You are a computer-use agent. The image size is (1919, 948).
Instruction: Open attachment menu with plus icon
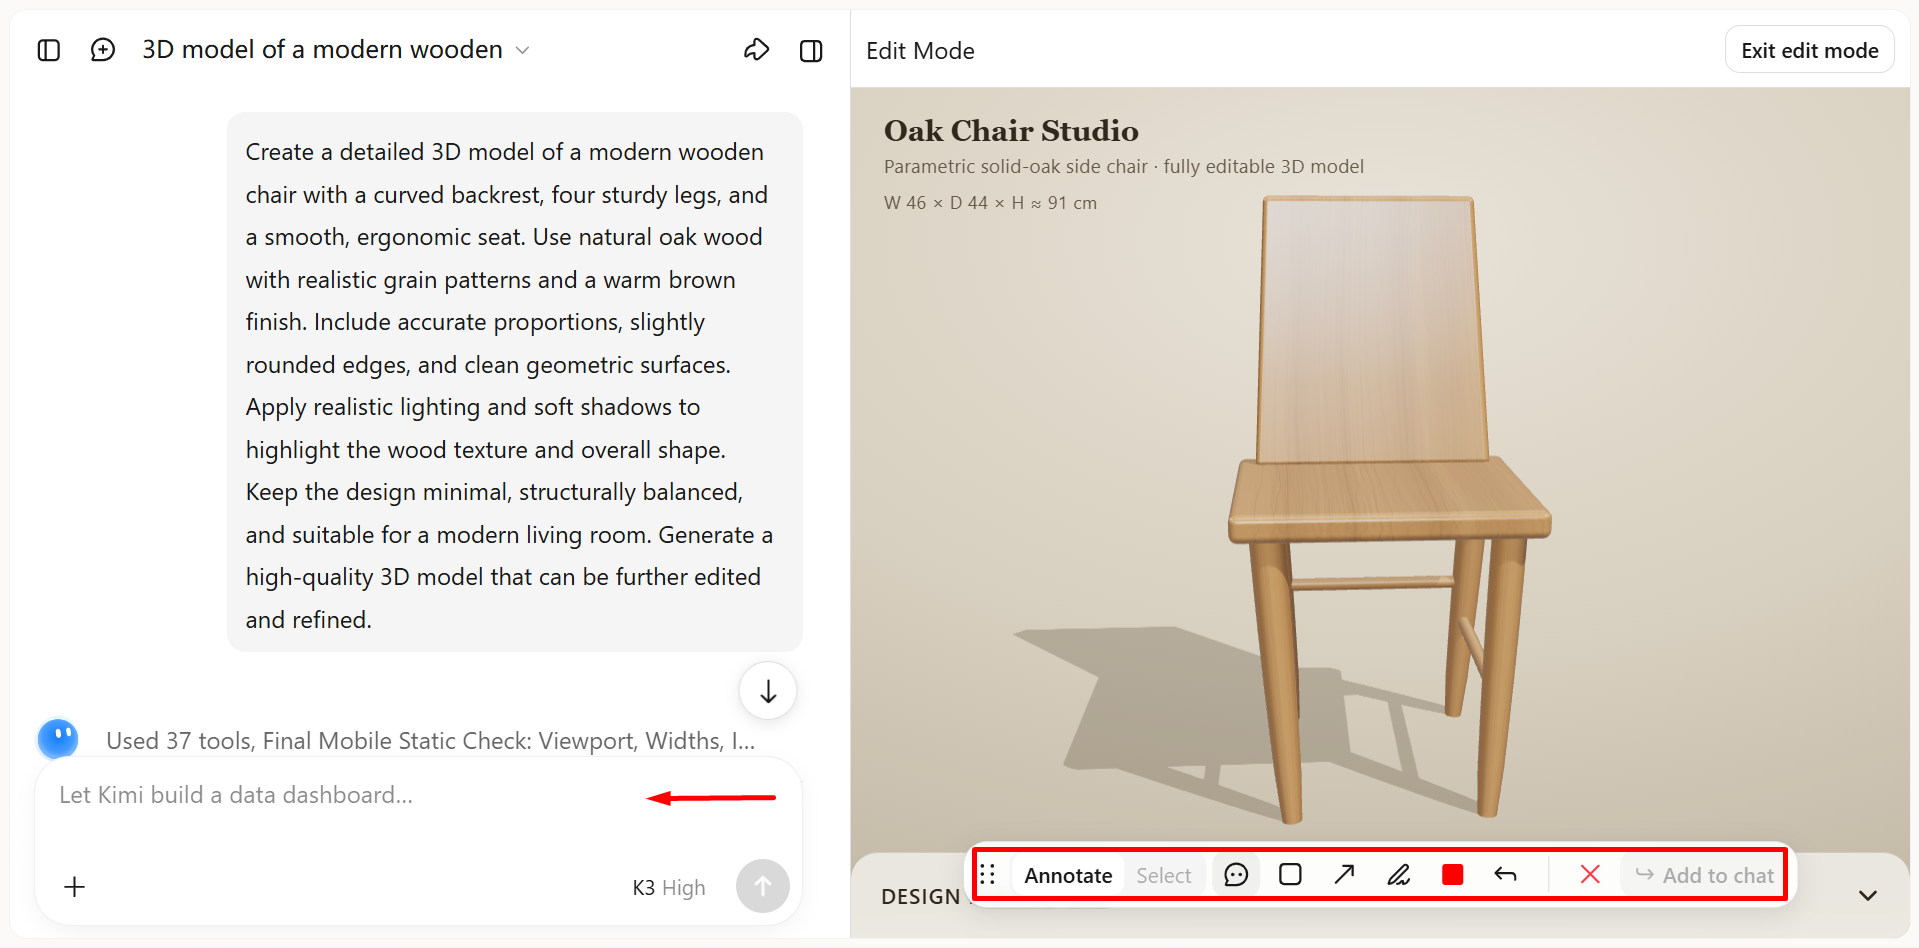coord(75,887)
